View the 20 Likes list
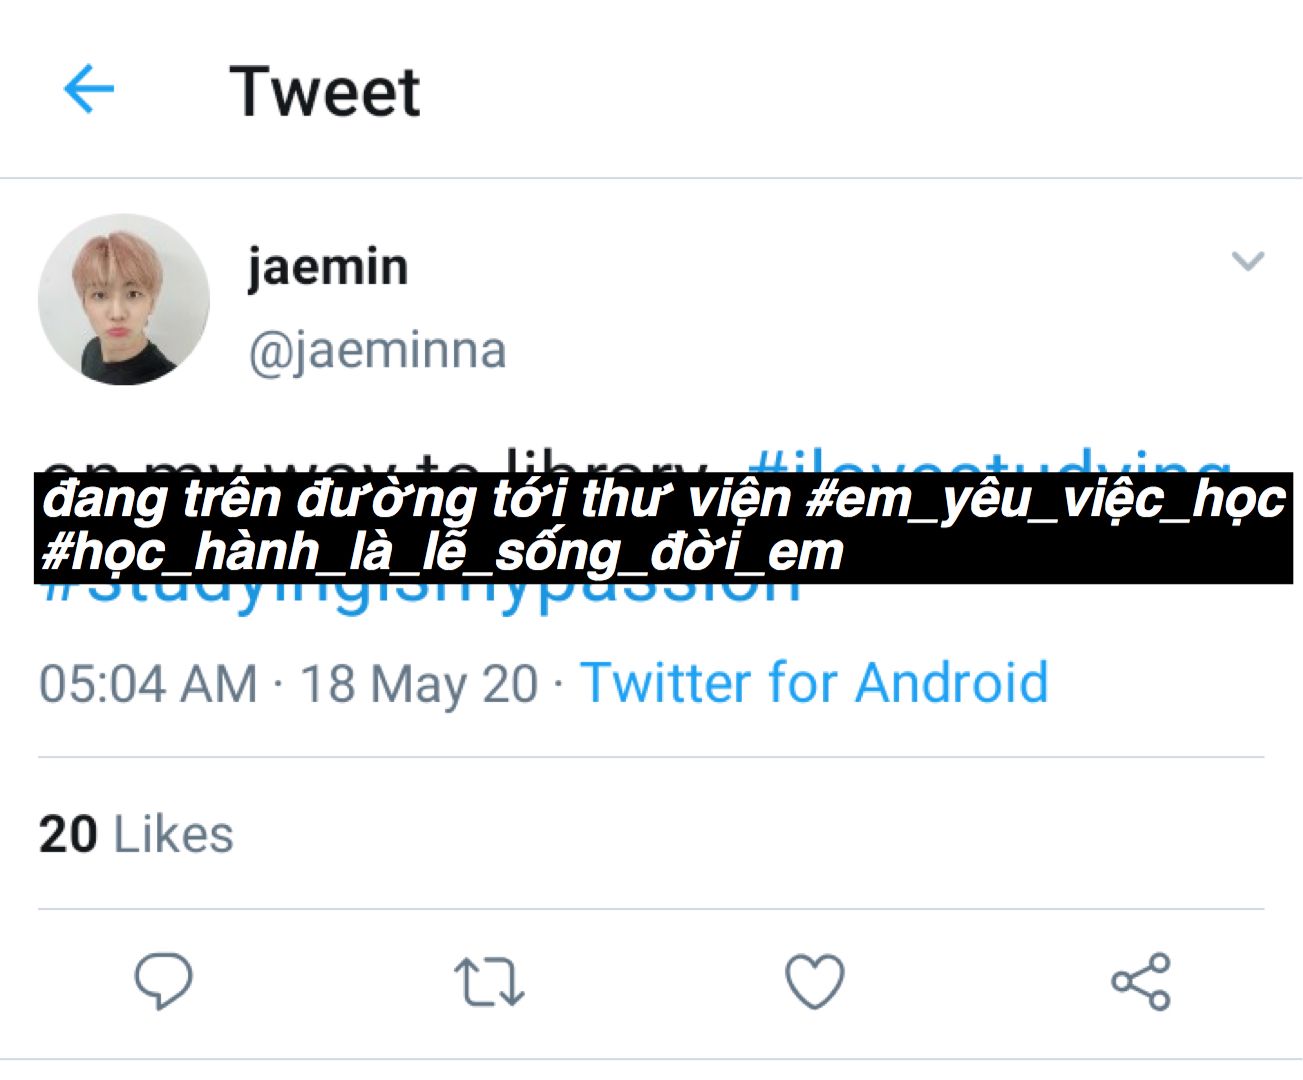 pos(136,834)
